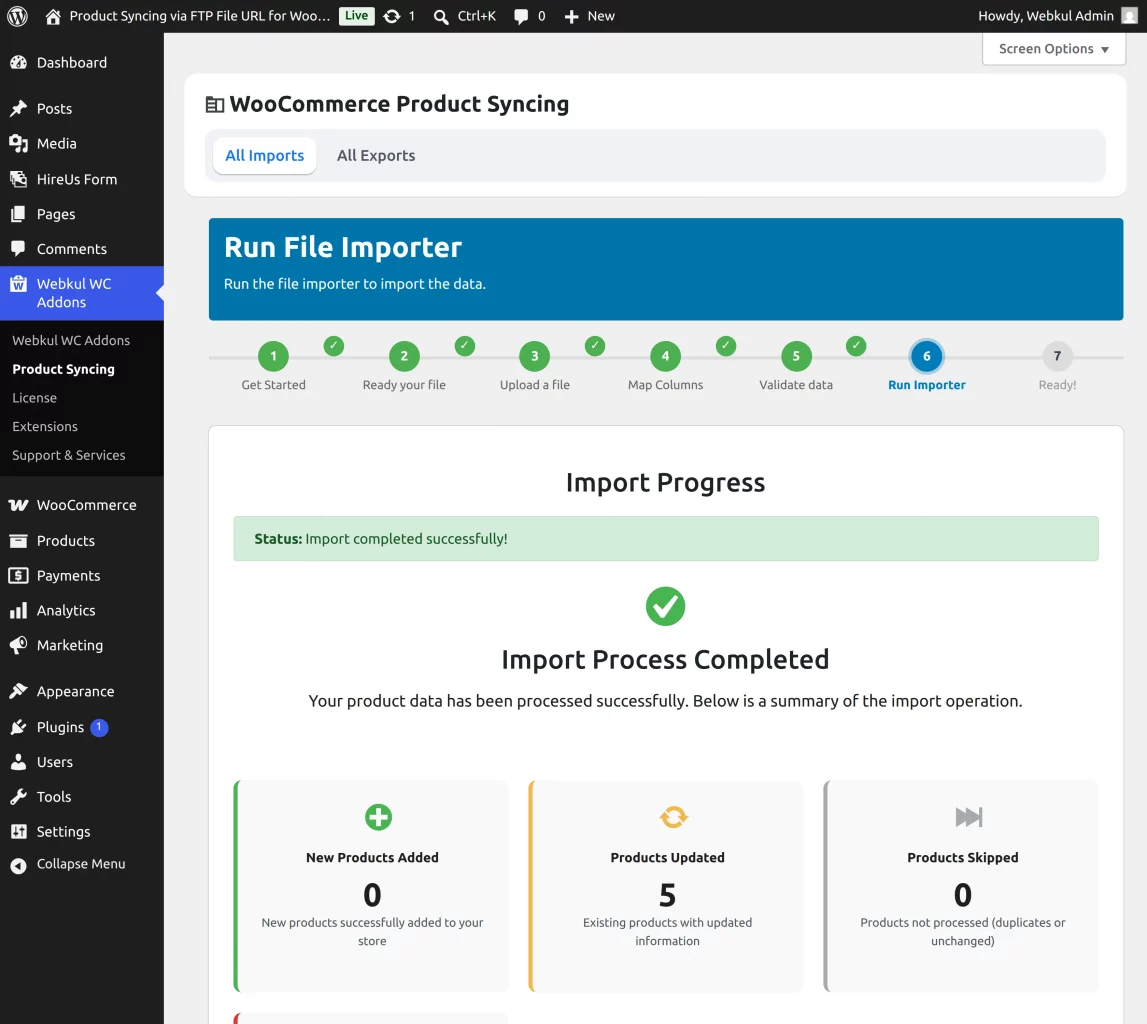
Task: Click the Marketing megaphone icon
Action: pos(18,645)
